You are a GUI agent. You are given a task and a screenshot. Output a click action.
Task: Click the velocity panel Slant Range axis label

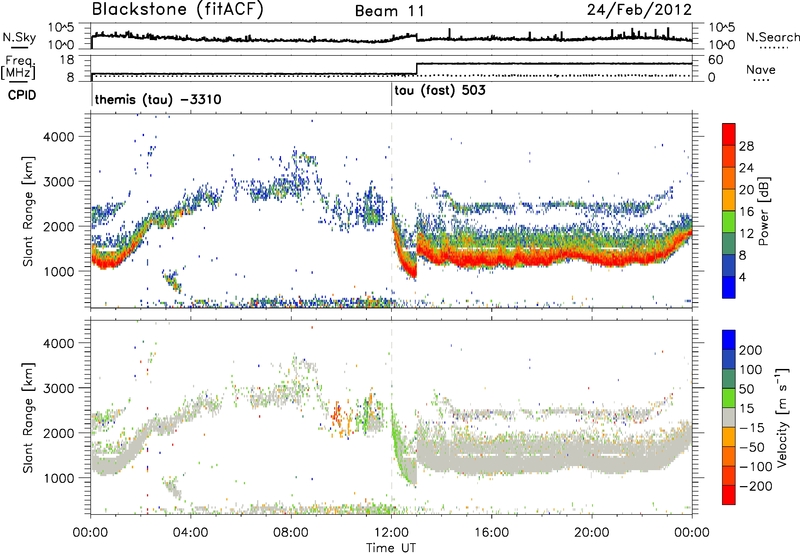click(x=28, y=417)
